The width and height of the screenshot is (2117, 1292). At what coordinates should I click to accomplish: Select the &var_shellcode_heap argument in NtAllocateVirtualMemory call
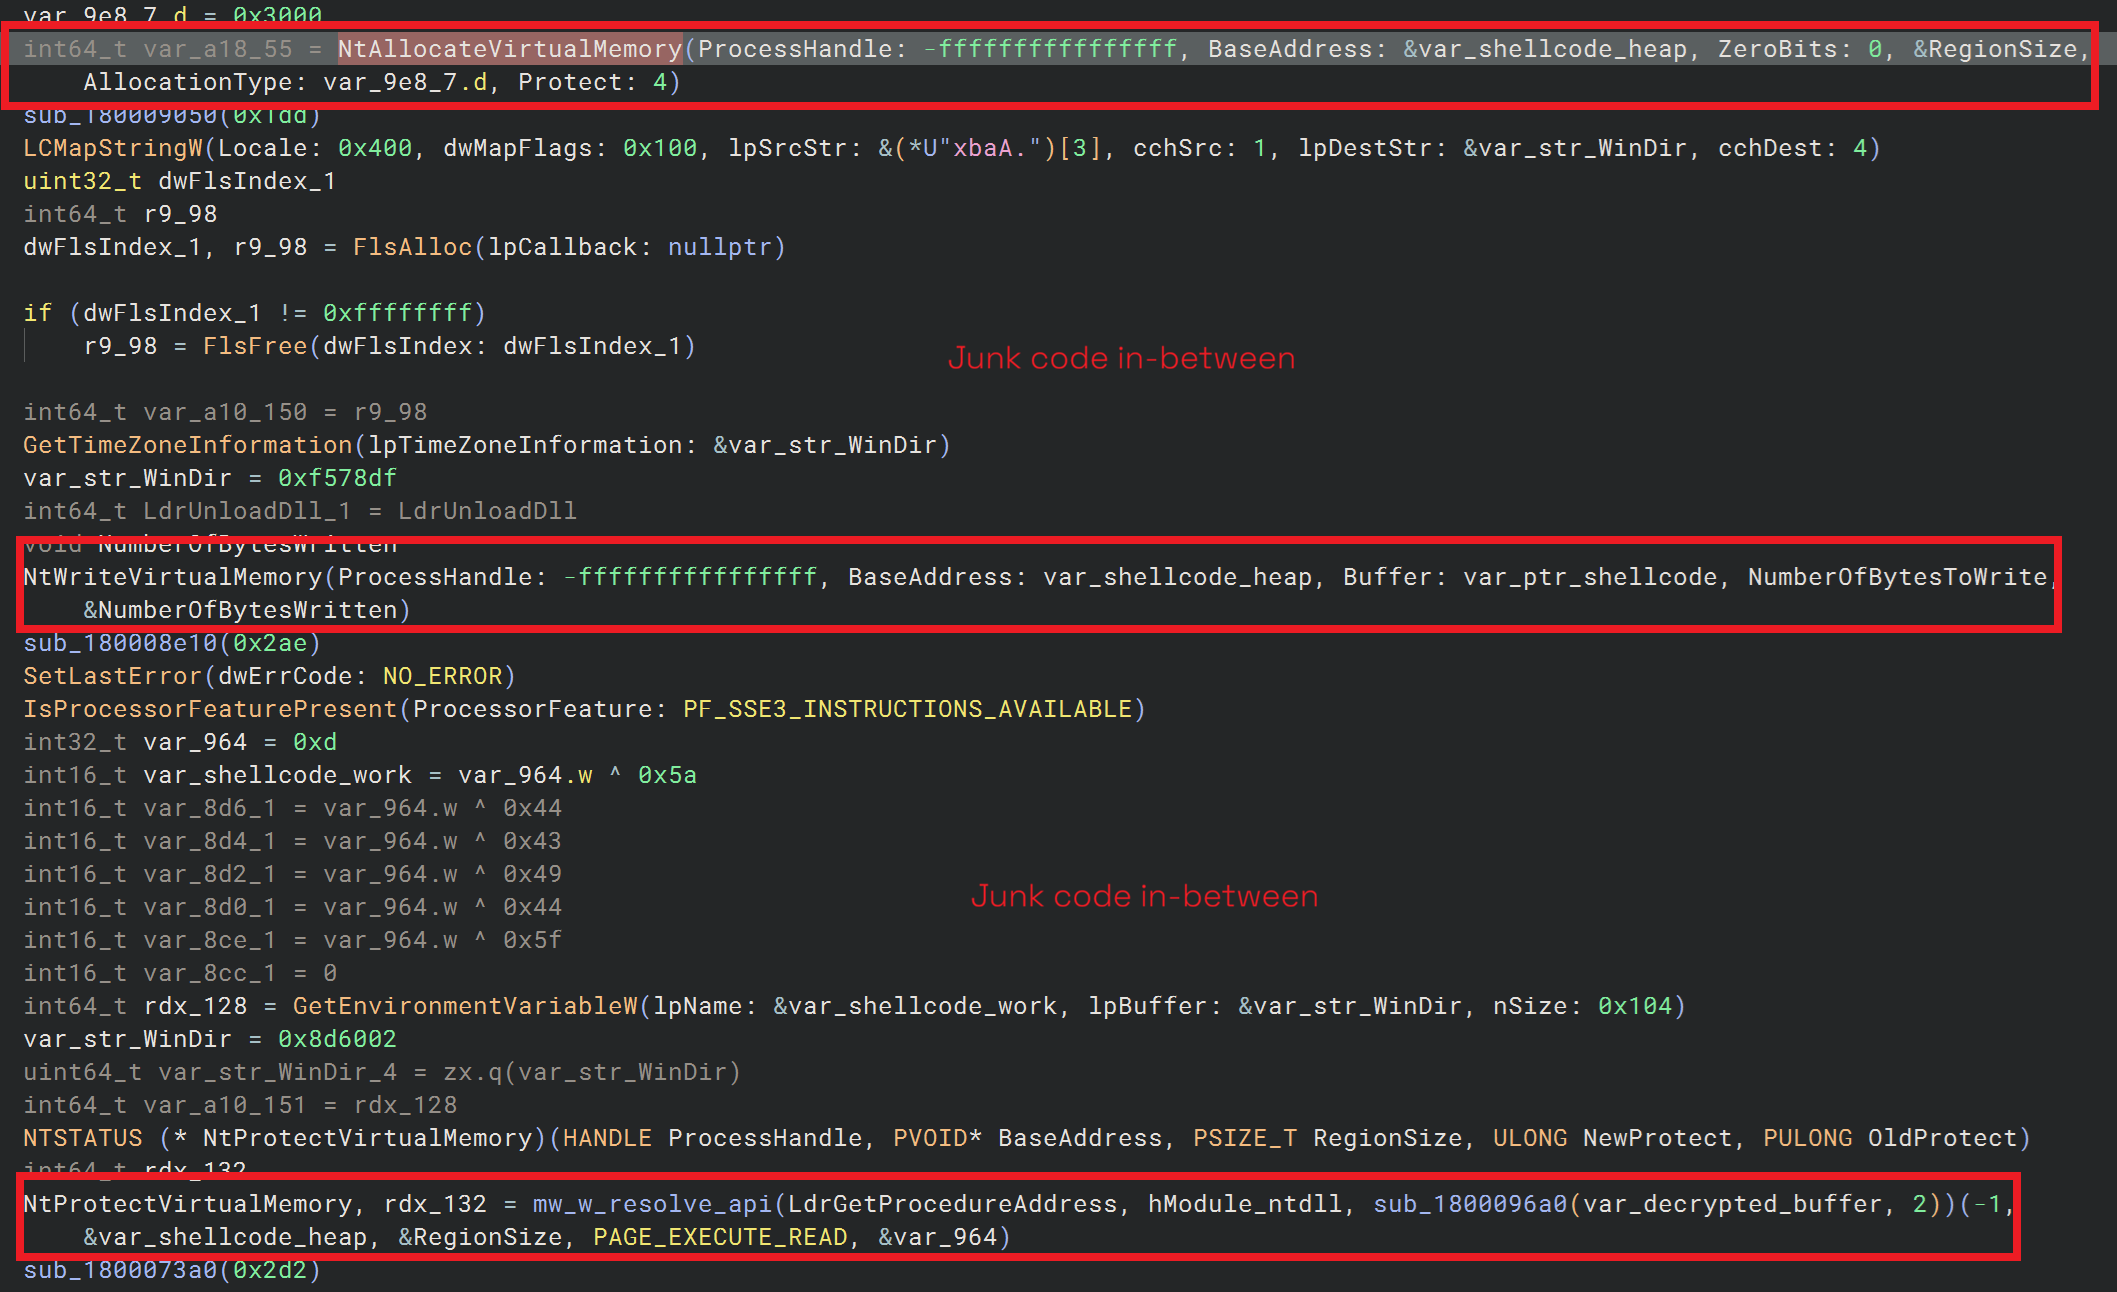click(x=1545, y=49)
